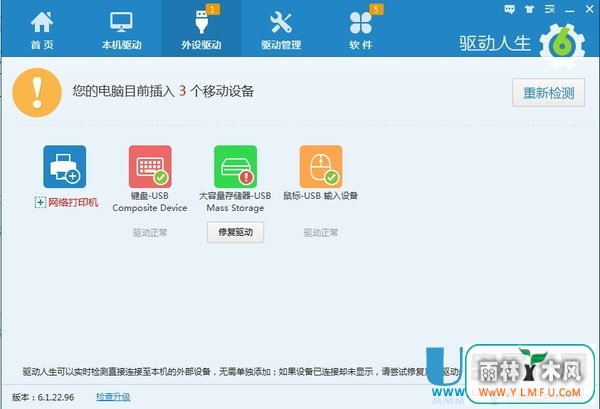Click the badge 5 on 软件
Screen dimensions: 600x409
click(x=376, y=10)
